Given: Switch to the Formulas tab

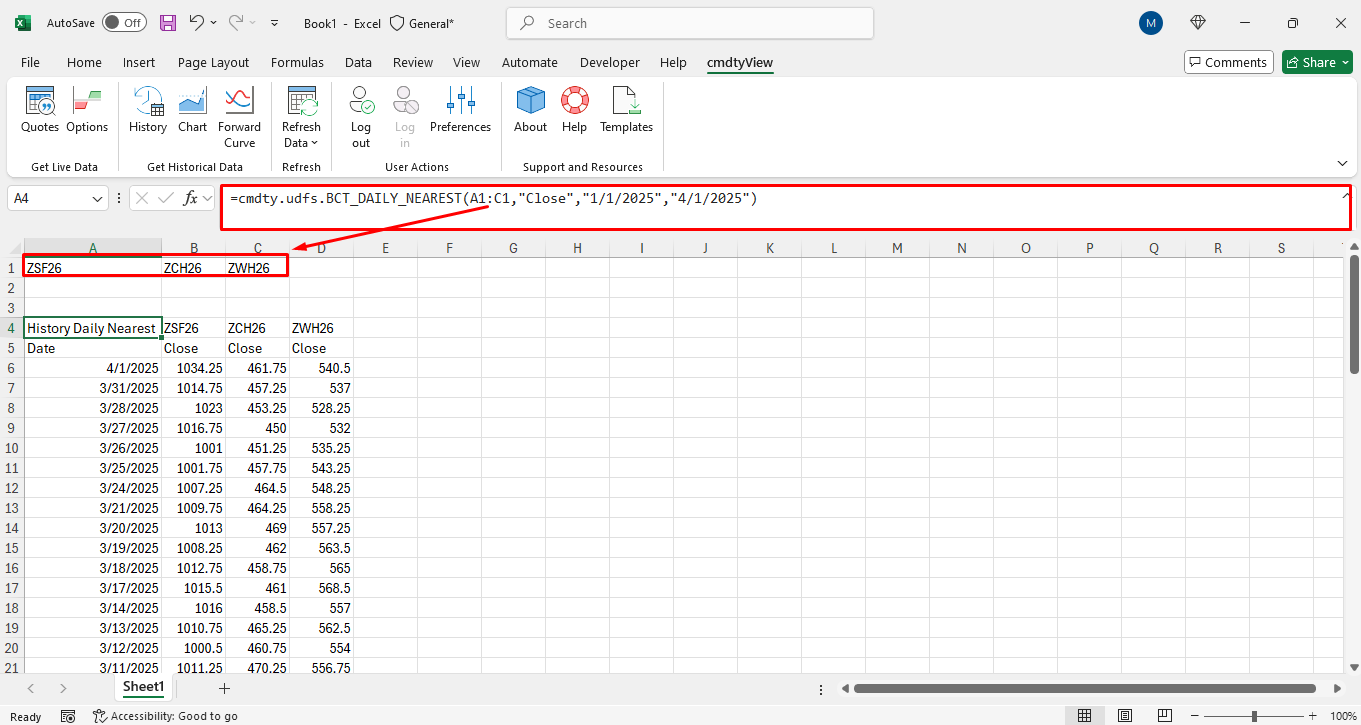Looking at the screenshot, I should coord(297,62).
